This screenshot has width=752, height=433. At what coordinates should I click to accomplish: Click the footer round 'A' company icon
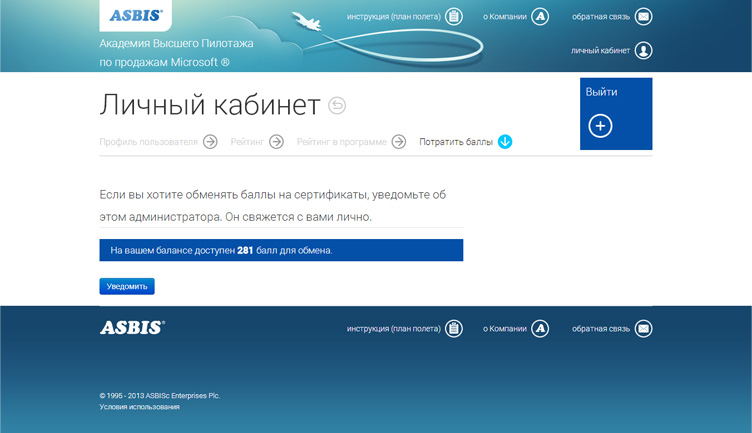[x=540, y=328]
